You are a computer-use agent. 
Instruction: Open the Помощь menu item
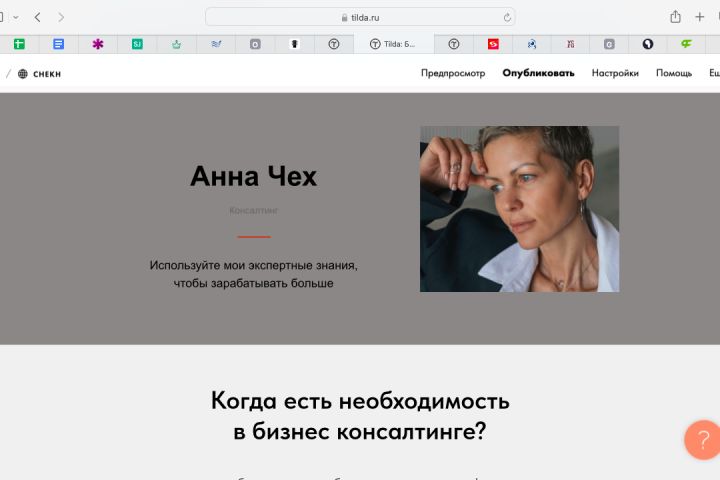(674, 73)
